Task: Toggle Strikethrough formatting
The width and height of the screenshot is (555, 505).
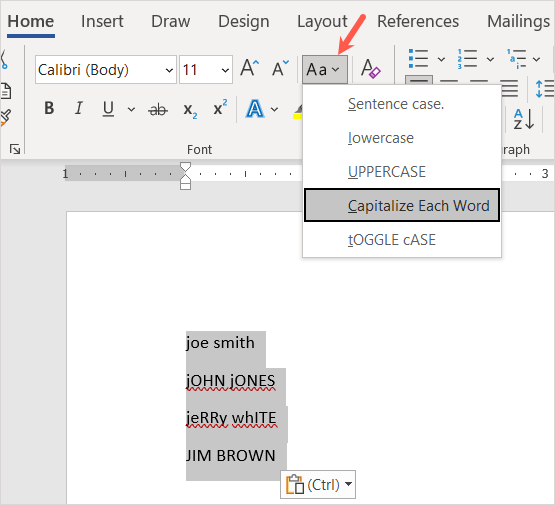Action: click(158, 110)
